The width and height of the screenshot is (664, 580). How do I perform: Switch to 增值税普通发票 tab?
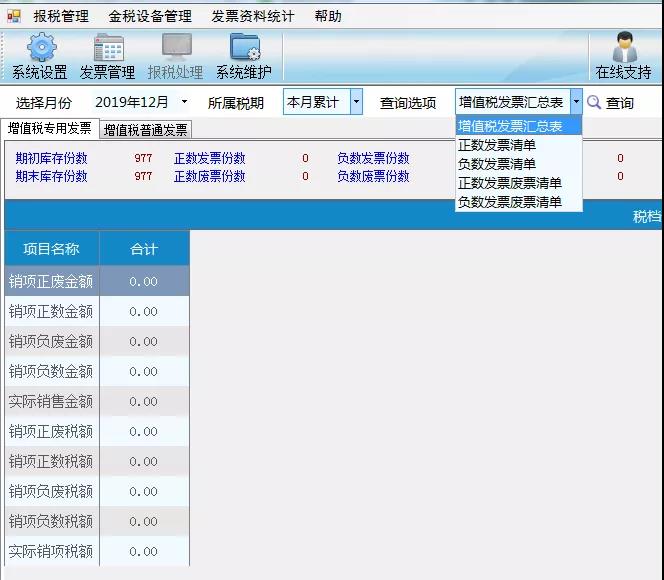[146, 129]
